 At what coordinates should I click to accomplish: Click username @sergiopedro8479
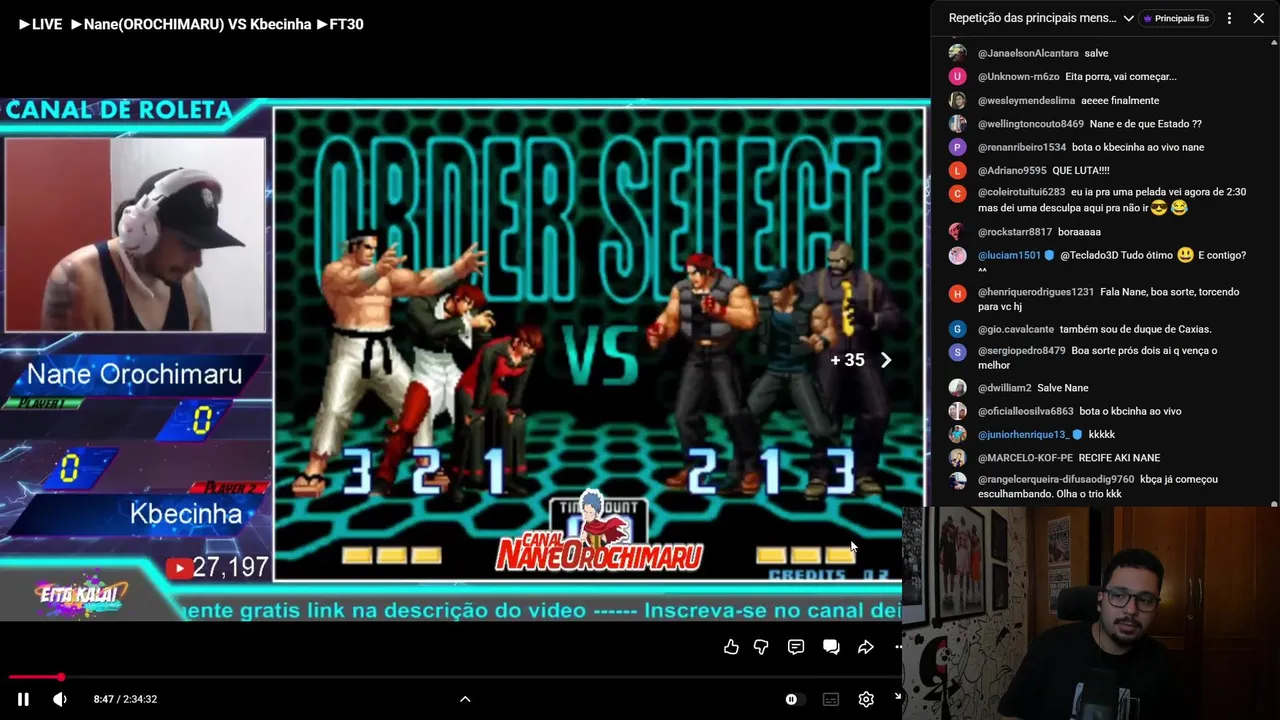pyautogui.click(x=1022, y=351)
